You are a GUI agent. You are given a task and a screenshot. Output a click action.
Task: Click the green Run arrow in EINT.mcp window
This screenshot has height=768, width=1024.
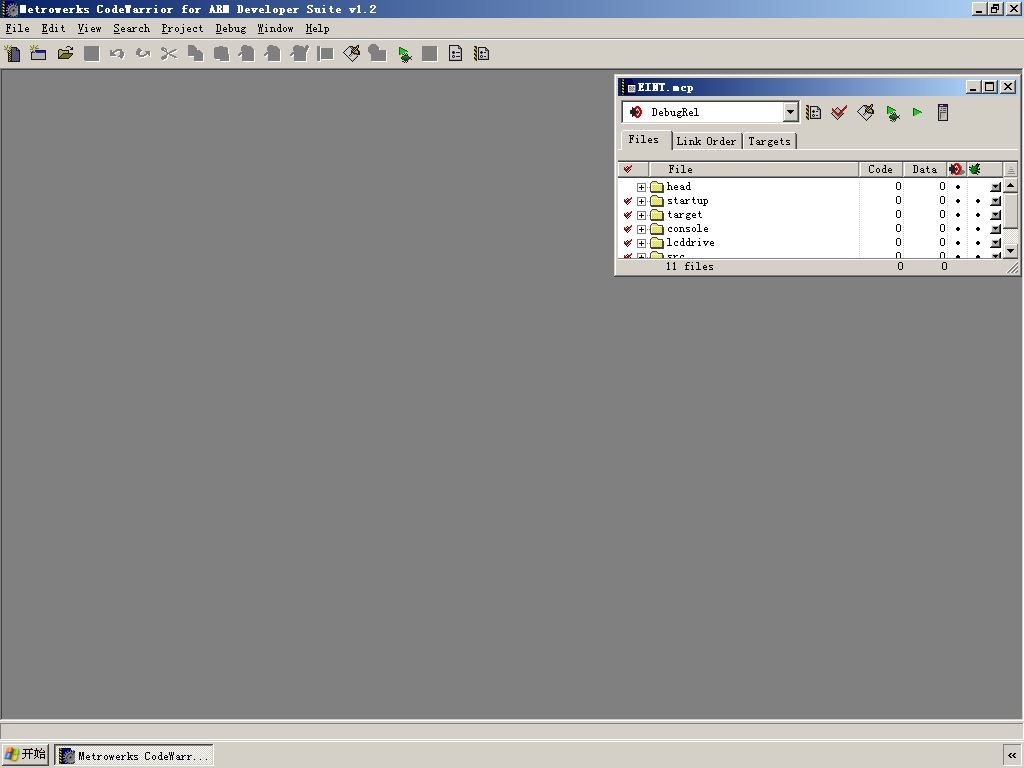point(918,112)
